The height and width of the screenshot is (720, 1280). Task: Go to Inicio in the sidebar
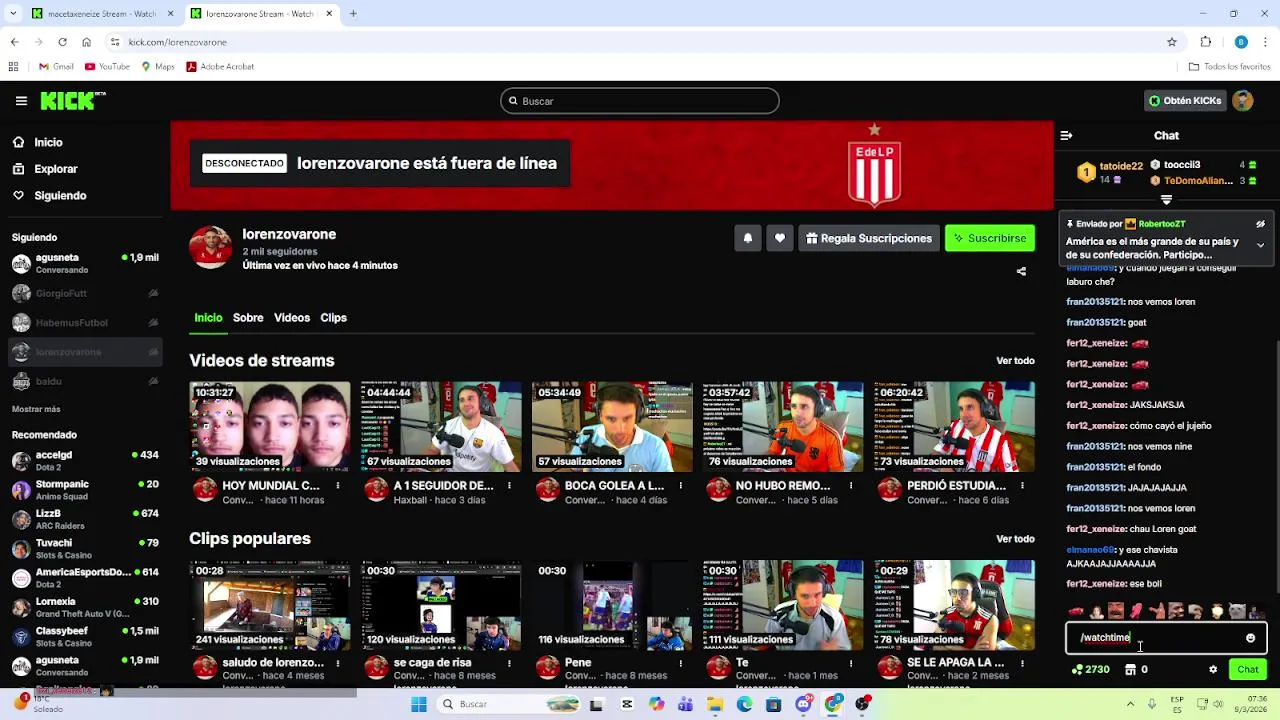click(48, 143)
